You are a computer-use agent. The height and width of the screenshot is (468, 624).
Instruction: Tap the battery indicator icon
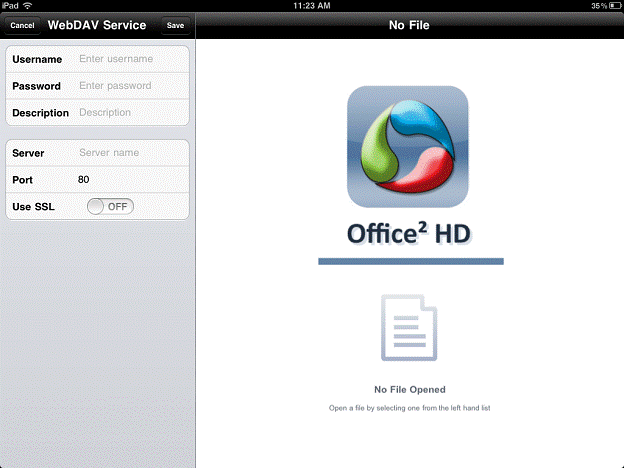615,6
